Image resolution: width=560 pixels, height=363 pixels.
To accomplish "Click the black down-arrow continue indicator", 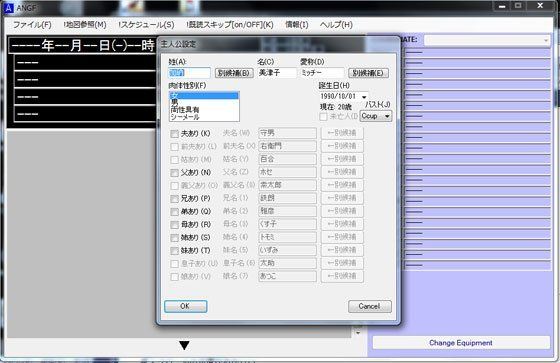I will point(184,345).
